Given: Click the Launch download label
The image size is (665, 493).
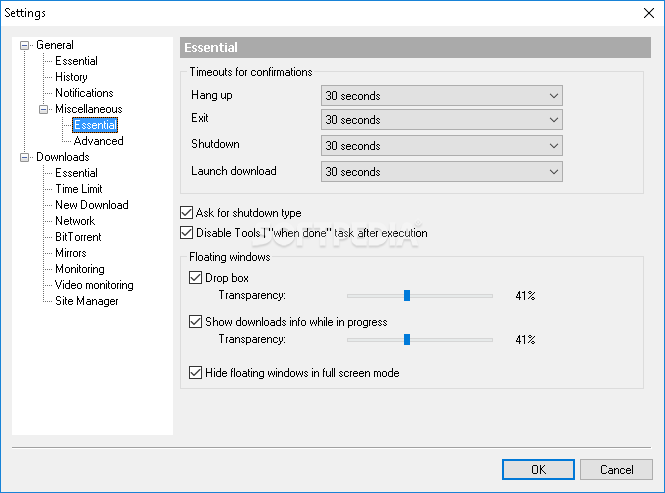Looking at the screenshot, I should coord(234,171).
